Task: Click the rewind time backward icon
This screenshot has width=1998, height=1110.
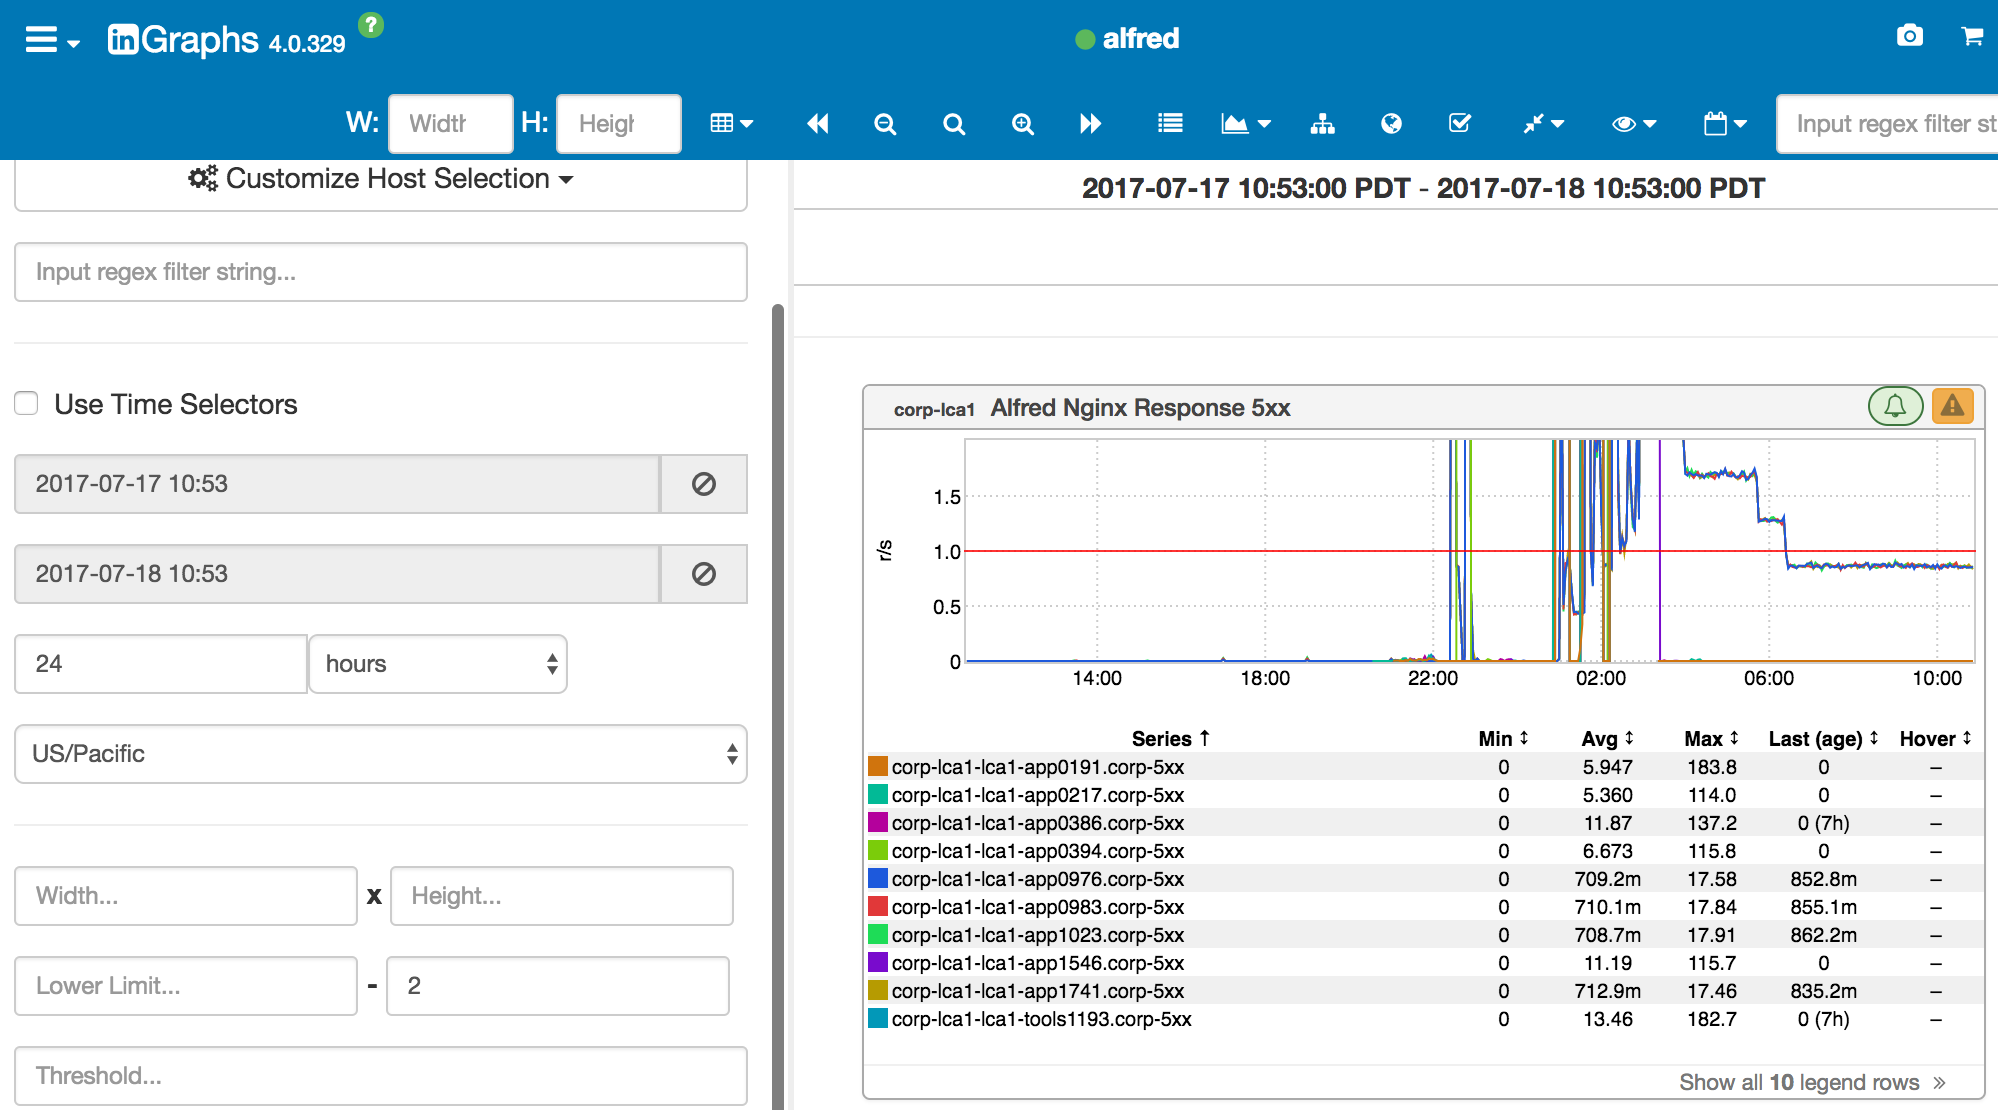Action: (817, 124)
